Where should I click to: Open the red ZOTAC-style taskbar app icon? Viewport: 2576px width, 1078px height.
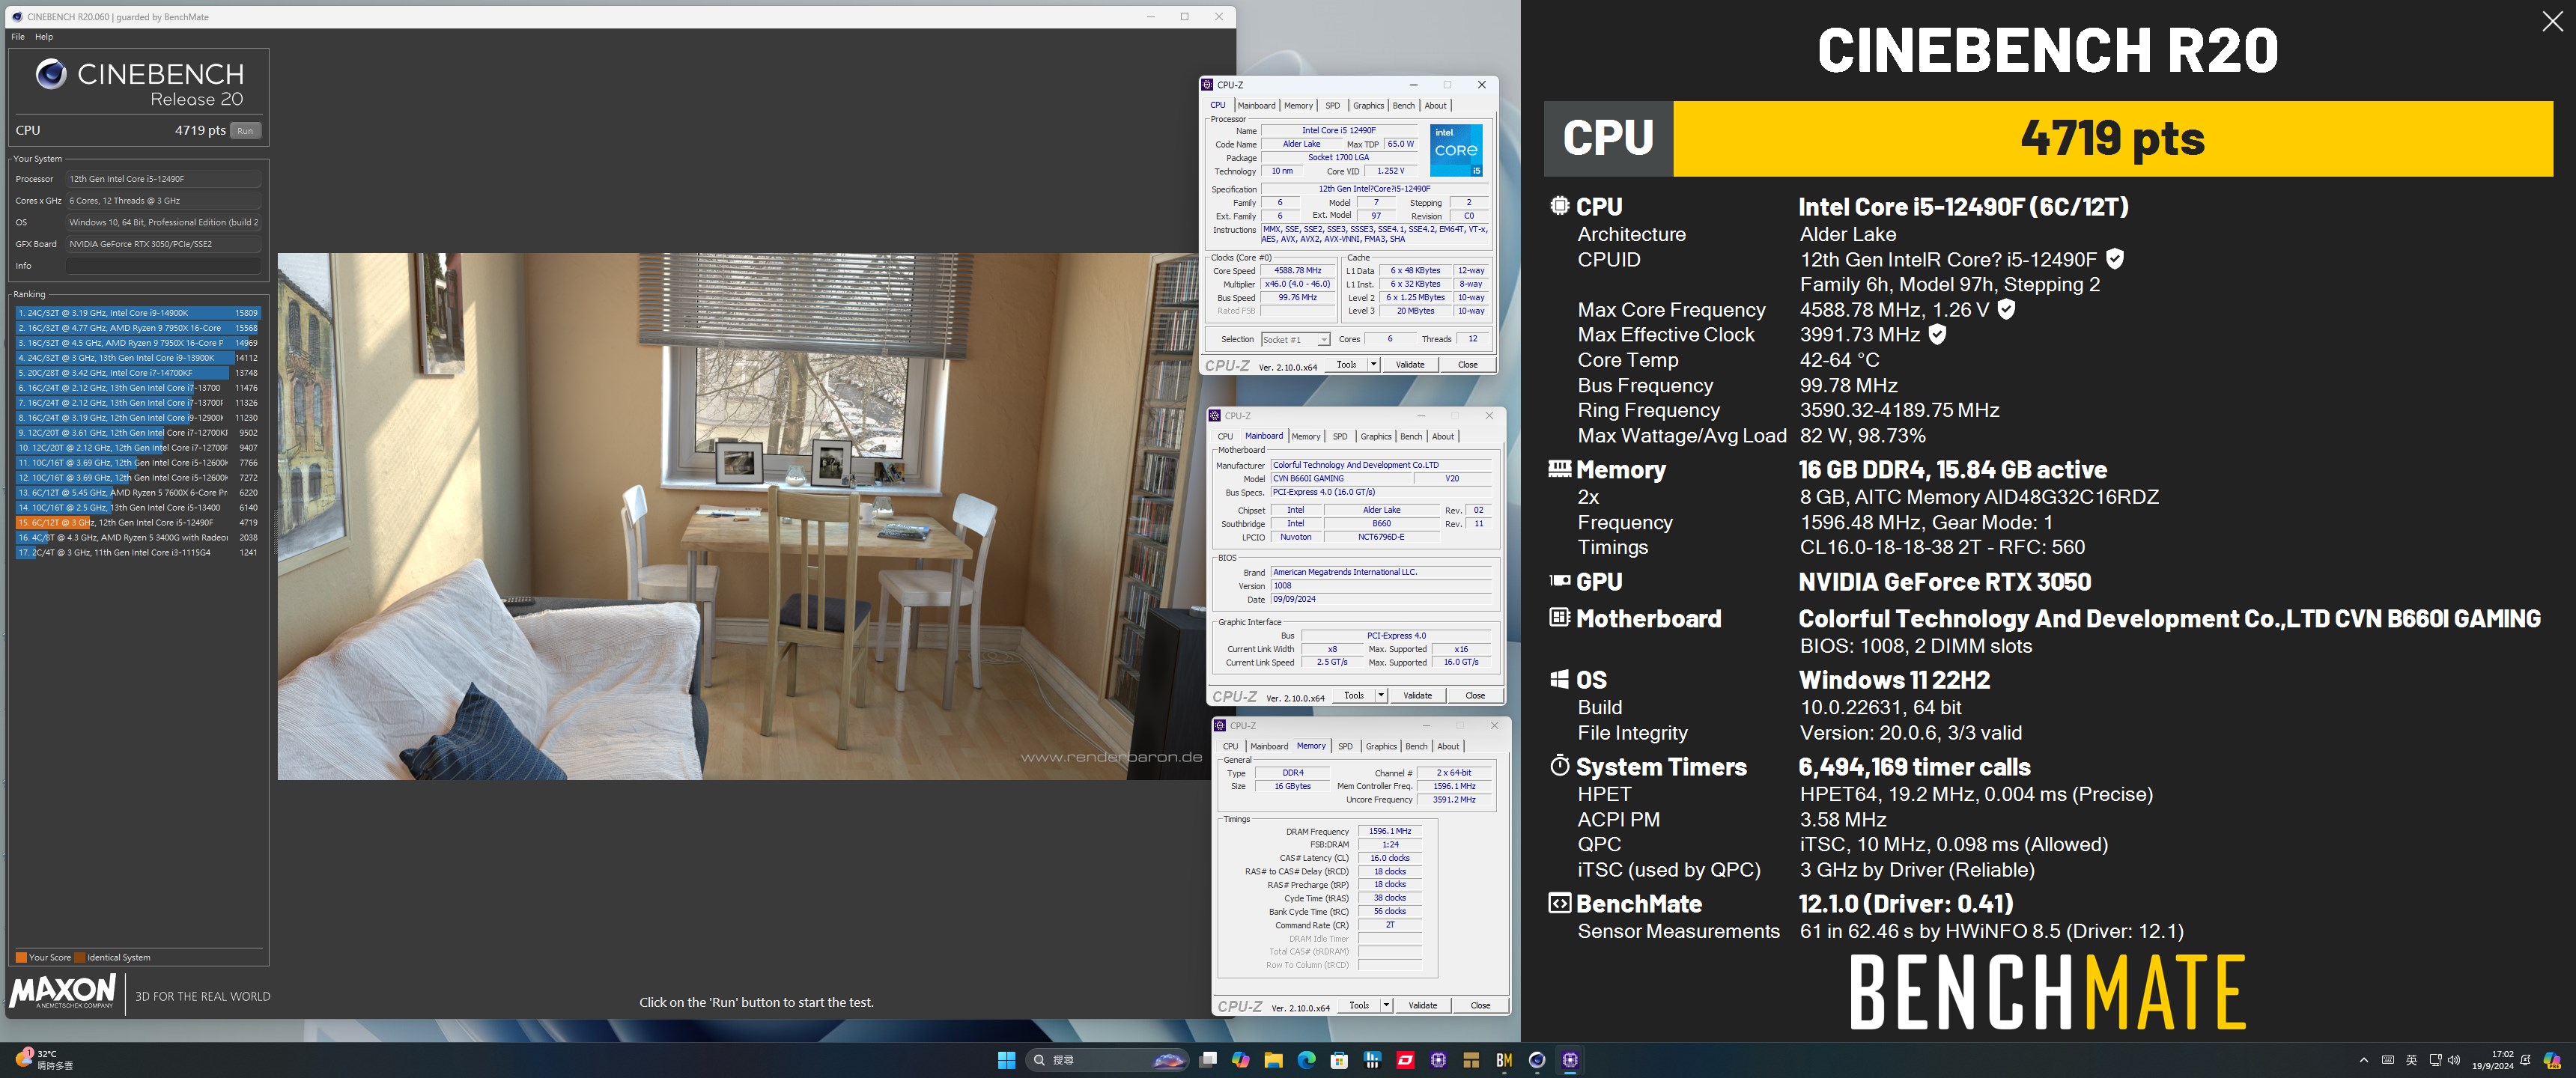tap(1405, 1060)
